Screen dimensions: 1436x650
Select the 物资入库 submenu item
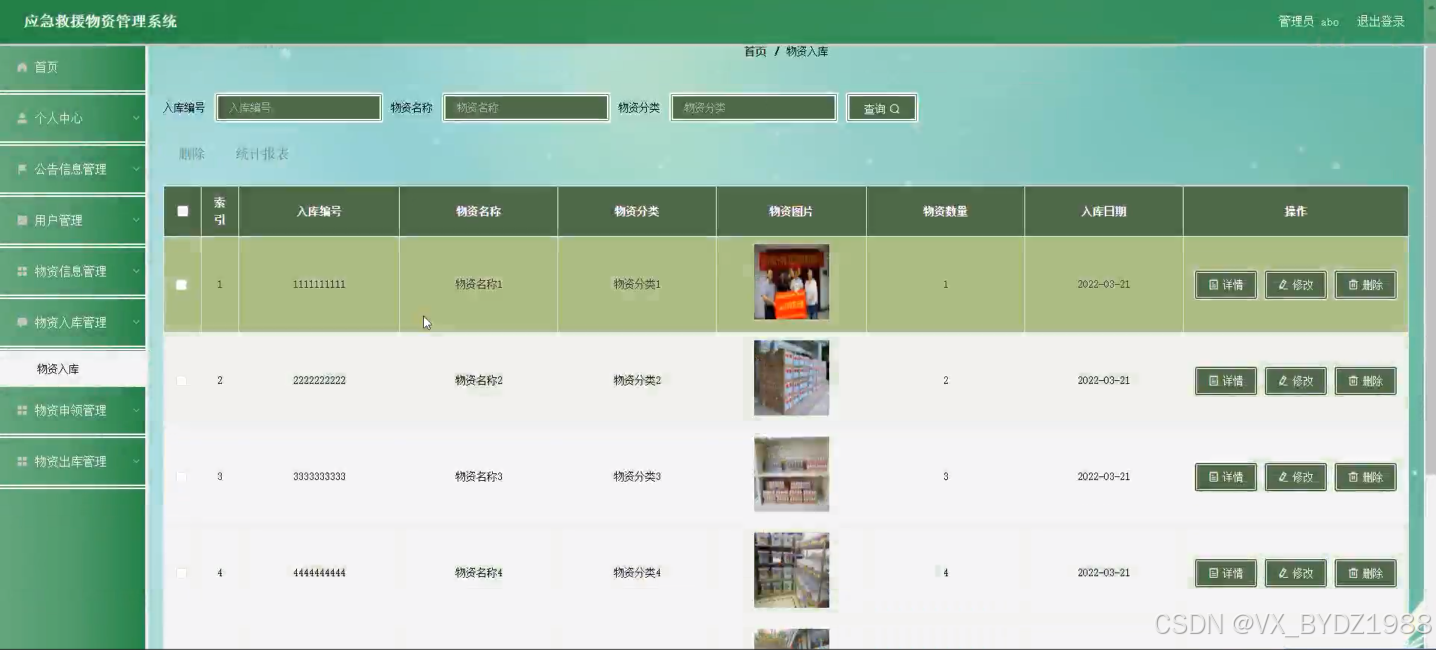(73, 369)
